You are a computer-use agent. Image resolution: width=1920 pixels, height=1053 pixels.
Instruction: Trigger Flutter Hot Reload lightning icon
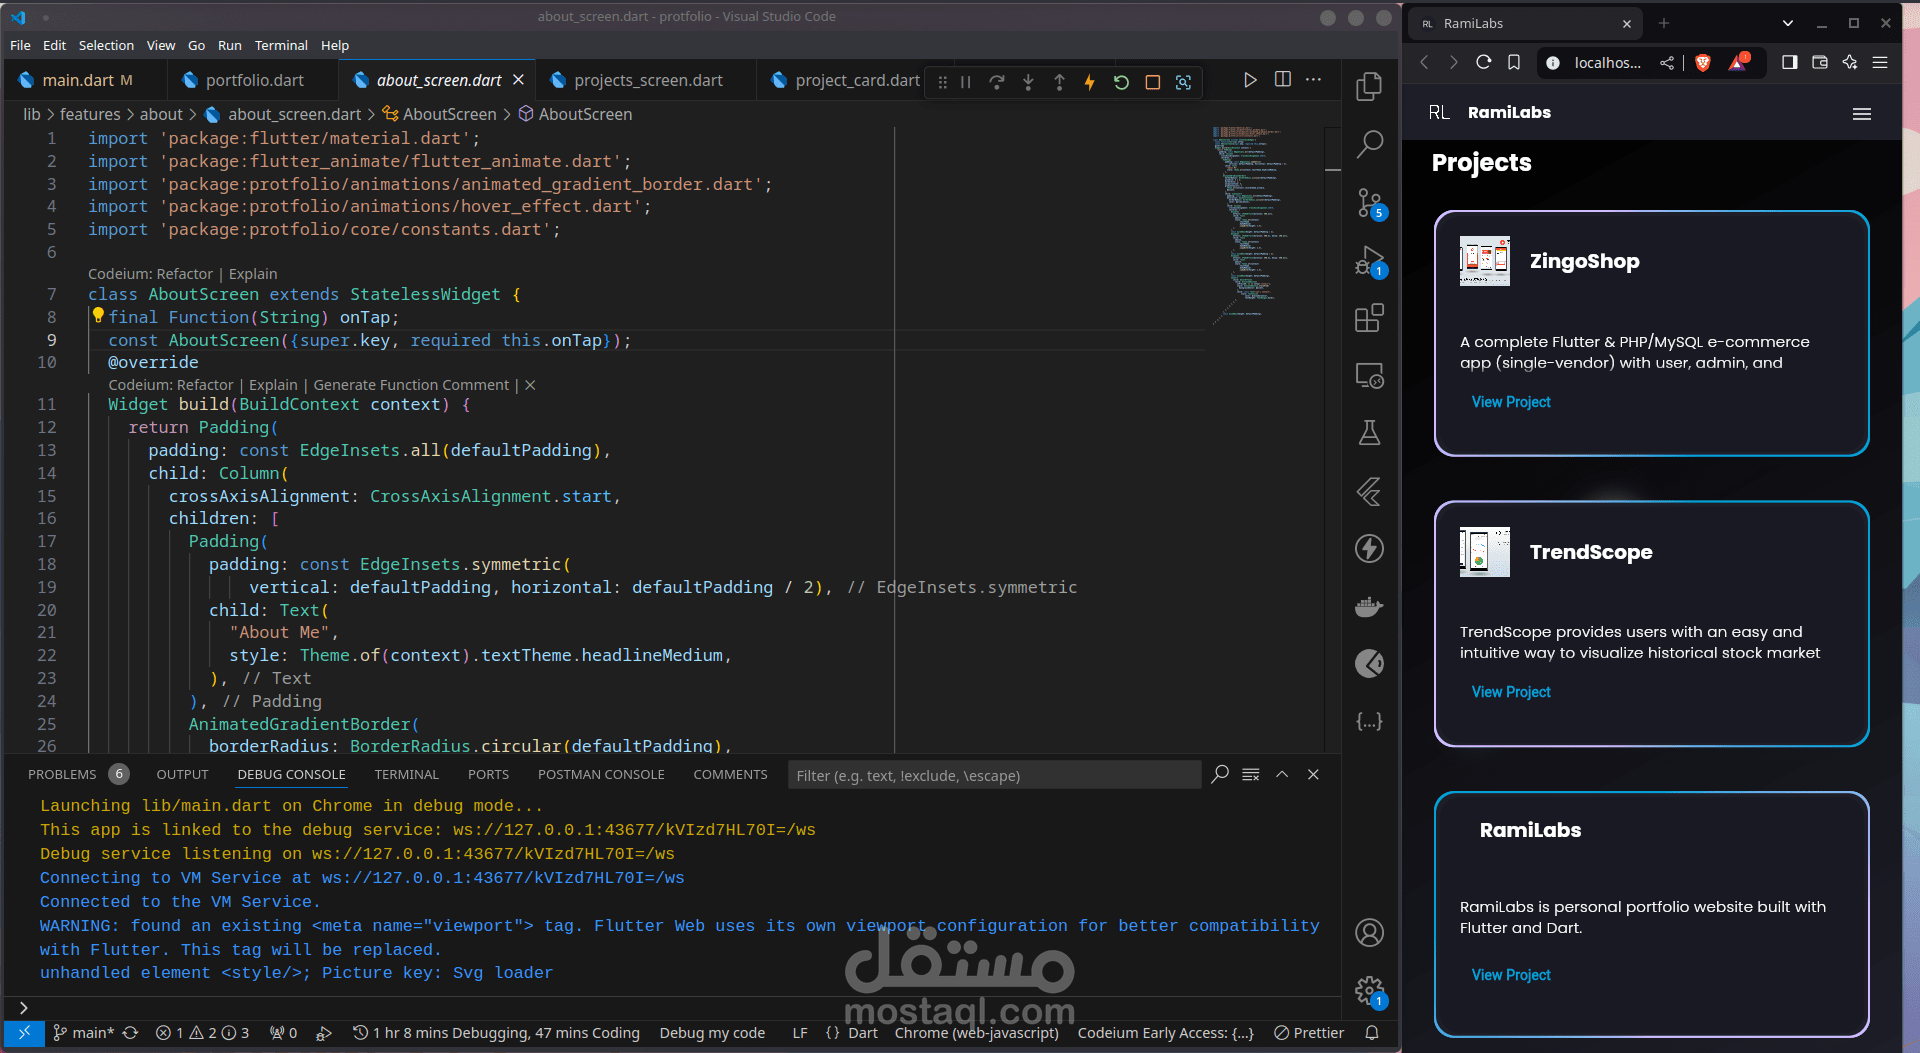(1090, 82)
